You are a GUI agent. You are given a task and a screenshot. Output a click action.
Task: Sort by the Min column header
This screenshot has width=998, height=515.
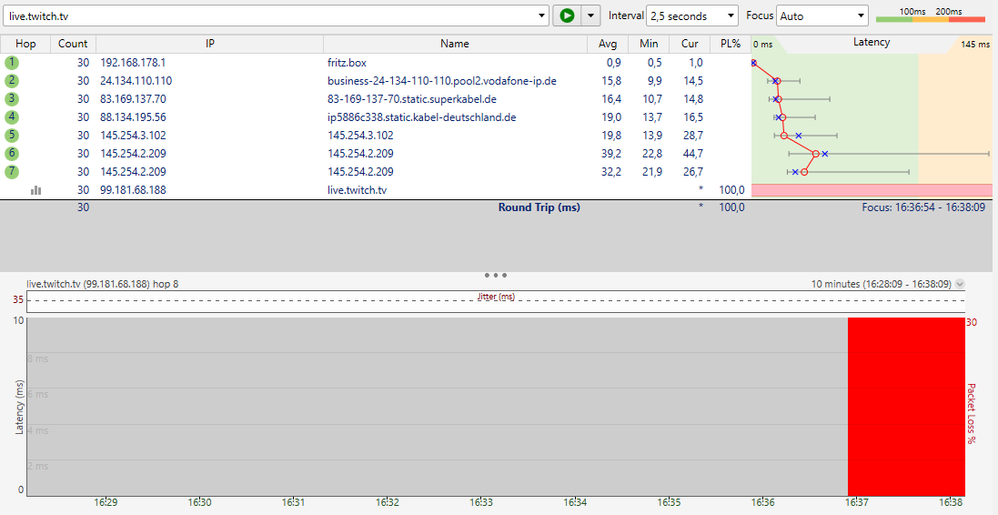(x=649, y=44)
